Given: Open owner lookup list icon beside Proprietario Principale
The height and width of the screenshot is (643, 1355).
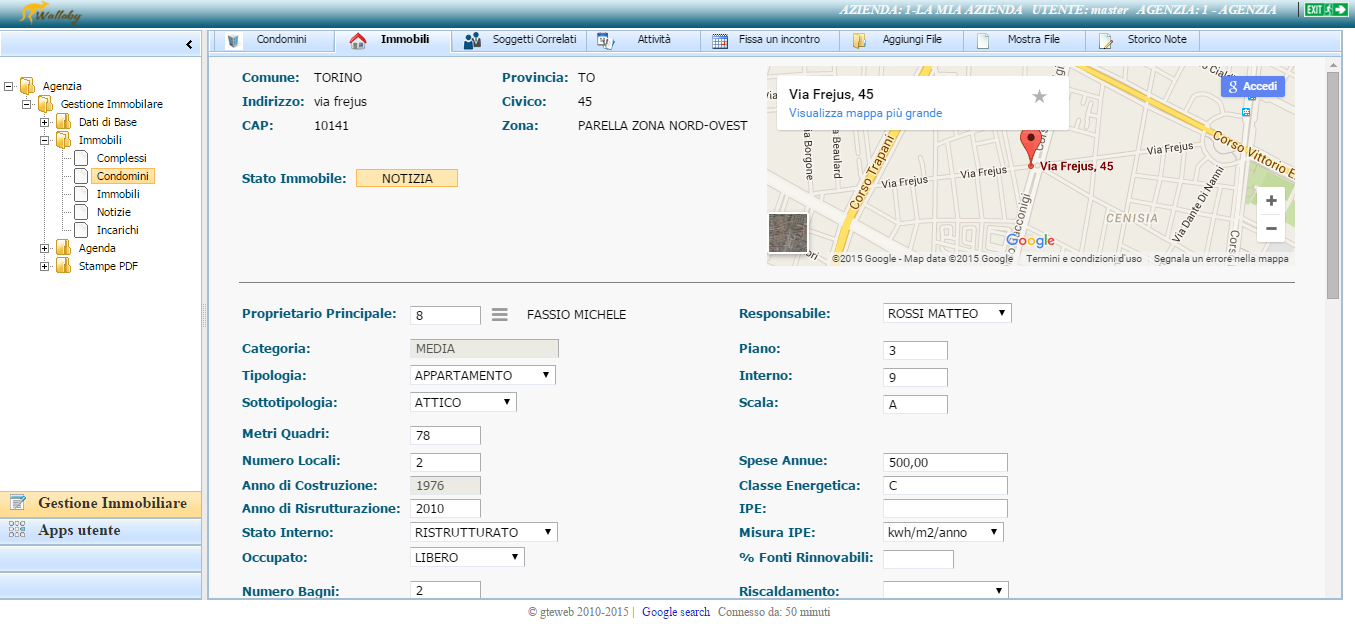Looking at the screenshot, I should pyautogui.click(x=500, y=315).
